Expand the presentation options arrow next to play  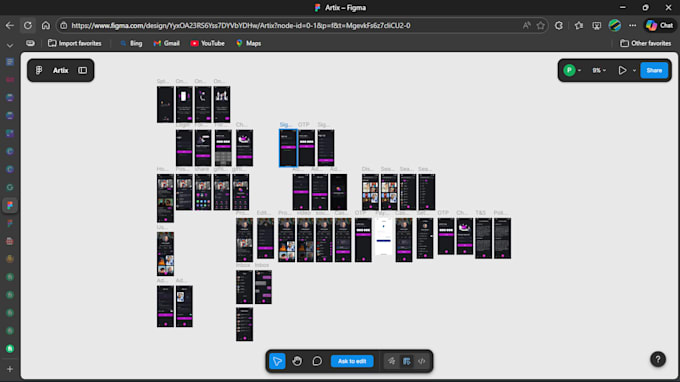click(x=634, y=70)
